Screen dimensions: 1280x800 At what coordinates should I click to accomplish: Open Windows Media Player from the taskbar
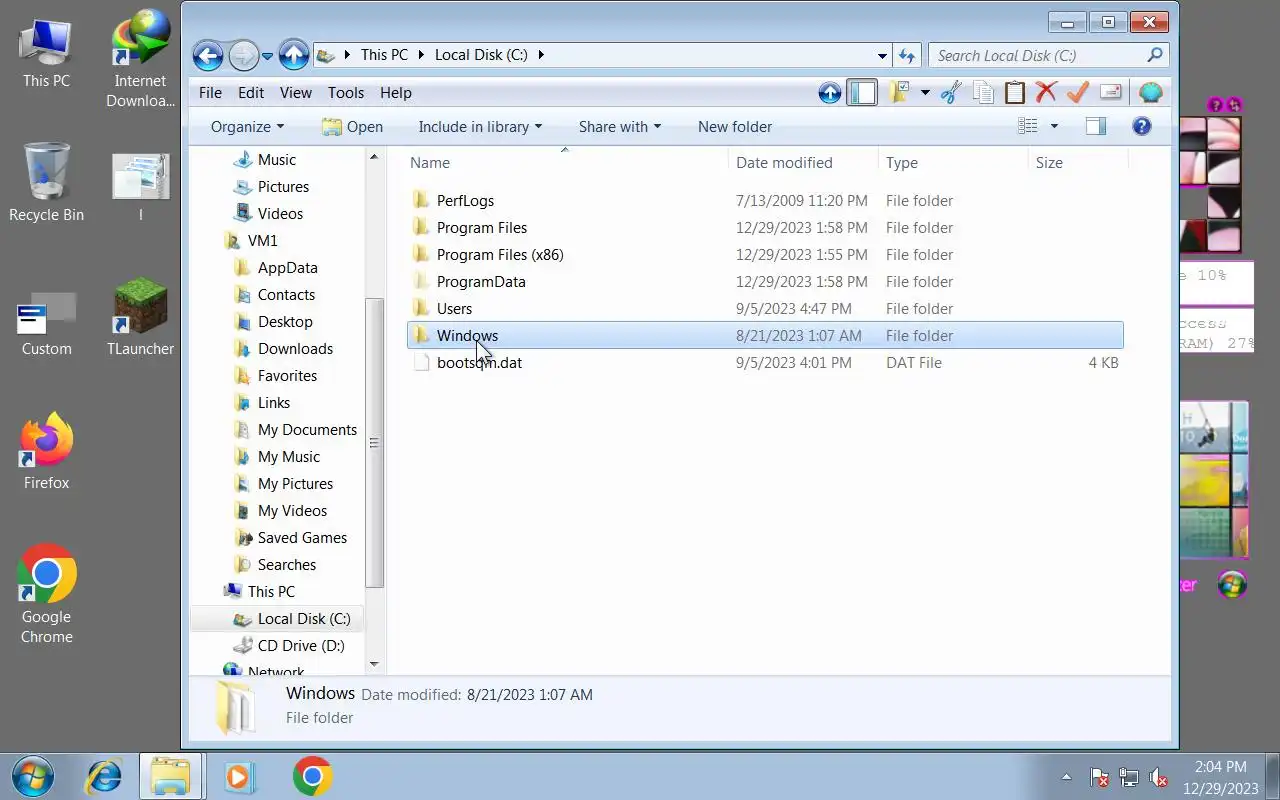click(x=239, y=776)
